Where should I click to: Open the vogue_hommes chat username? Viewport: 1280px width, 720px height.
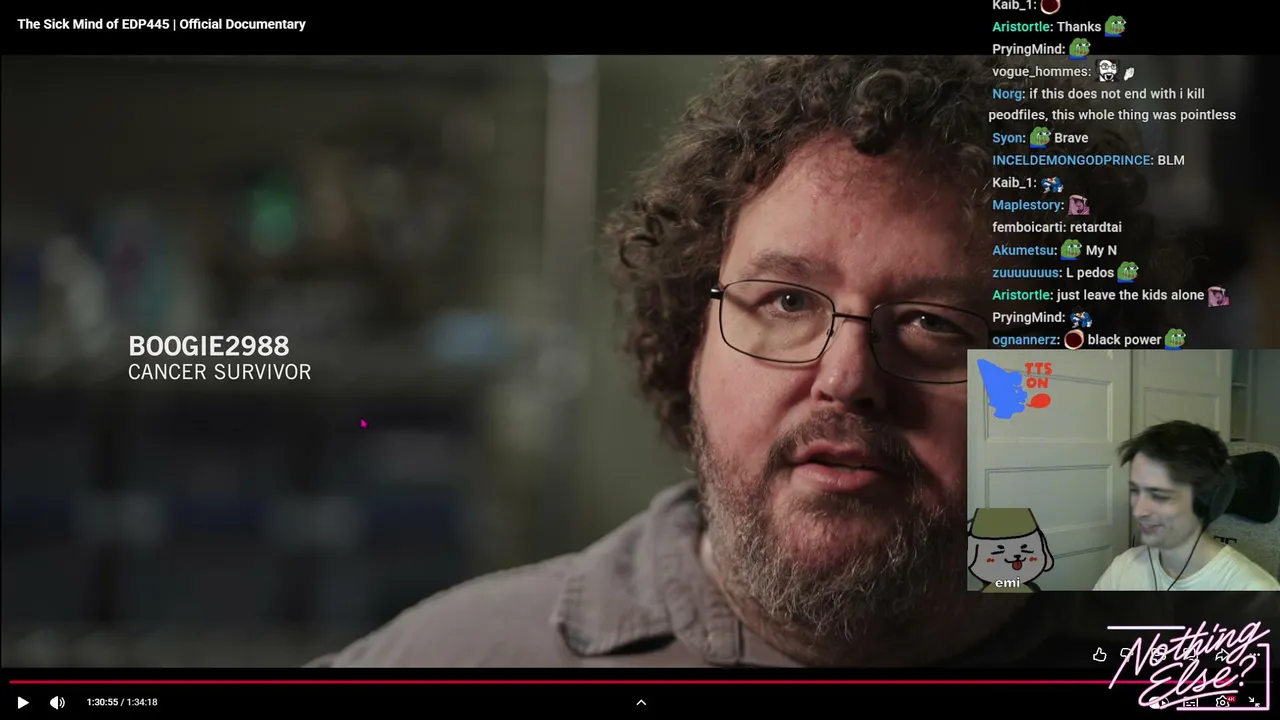(x=1041, y=72)
